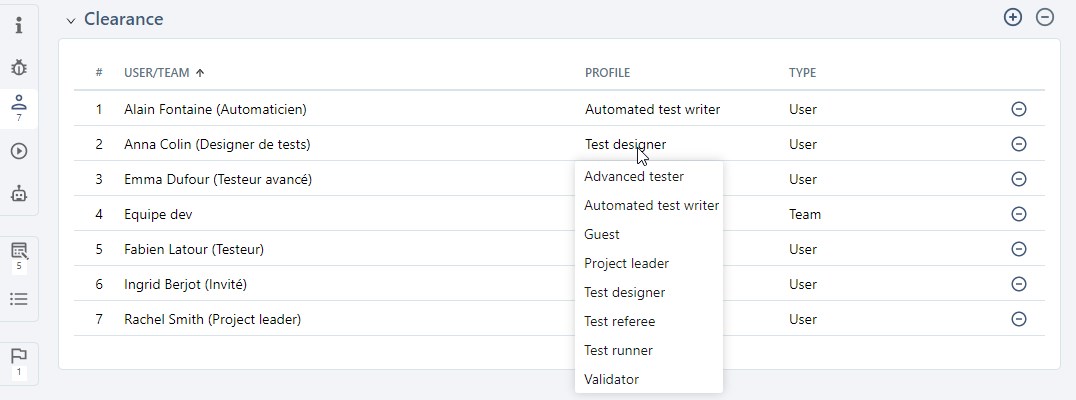Add a clearance with the plus icon
Viewport: 1076px width, 400px height.
click(1013, 17)
